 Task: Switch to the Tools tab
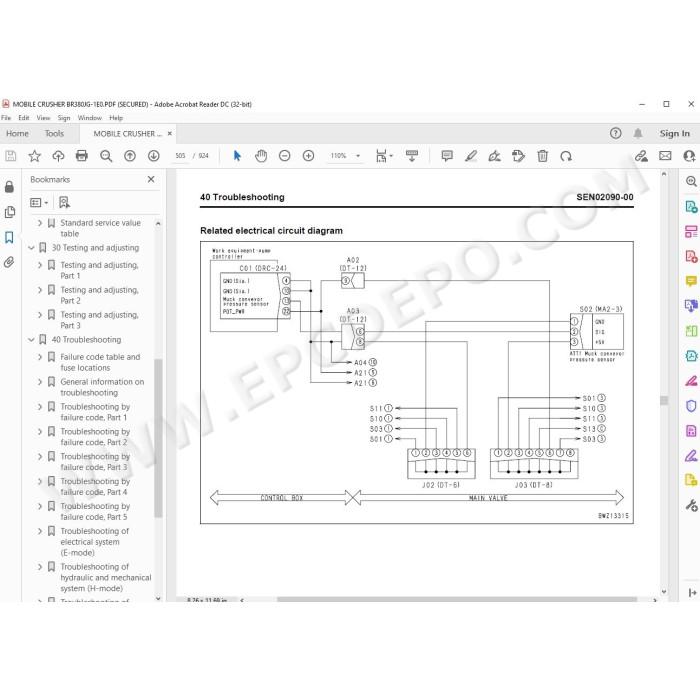point(54,133)
